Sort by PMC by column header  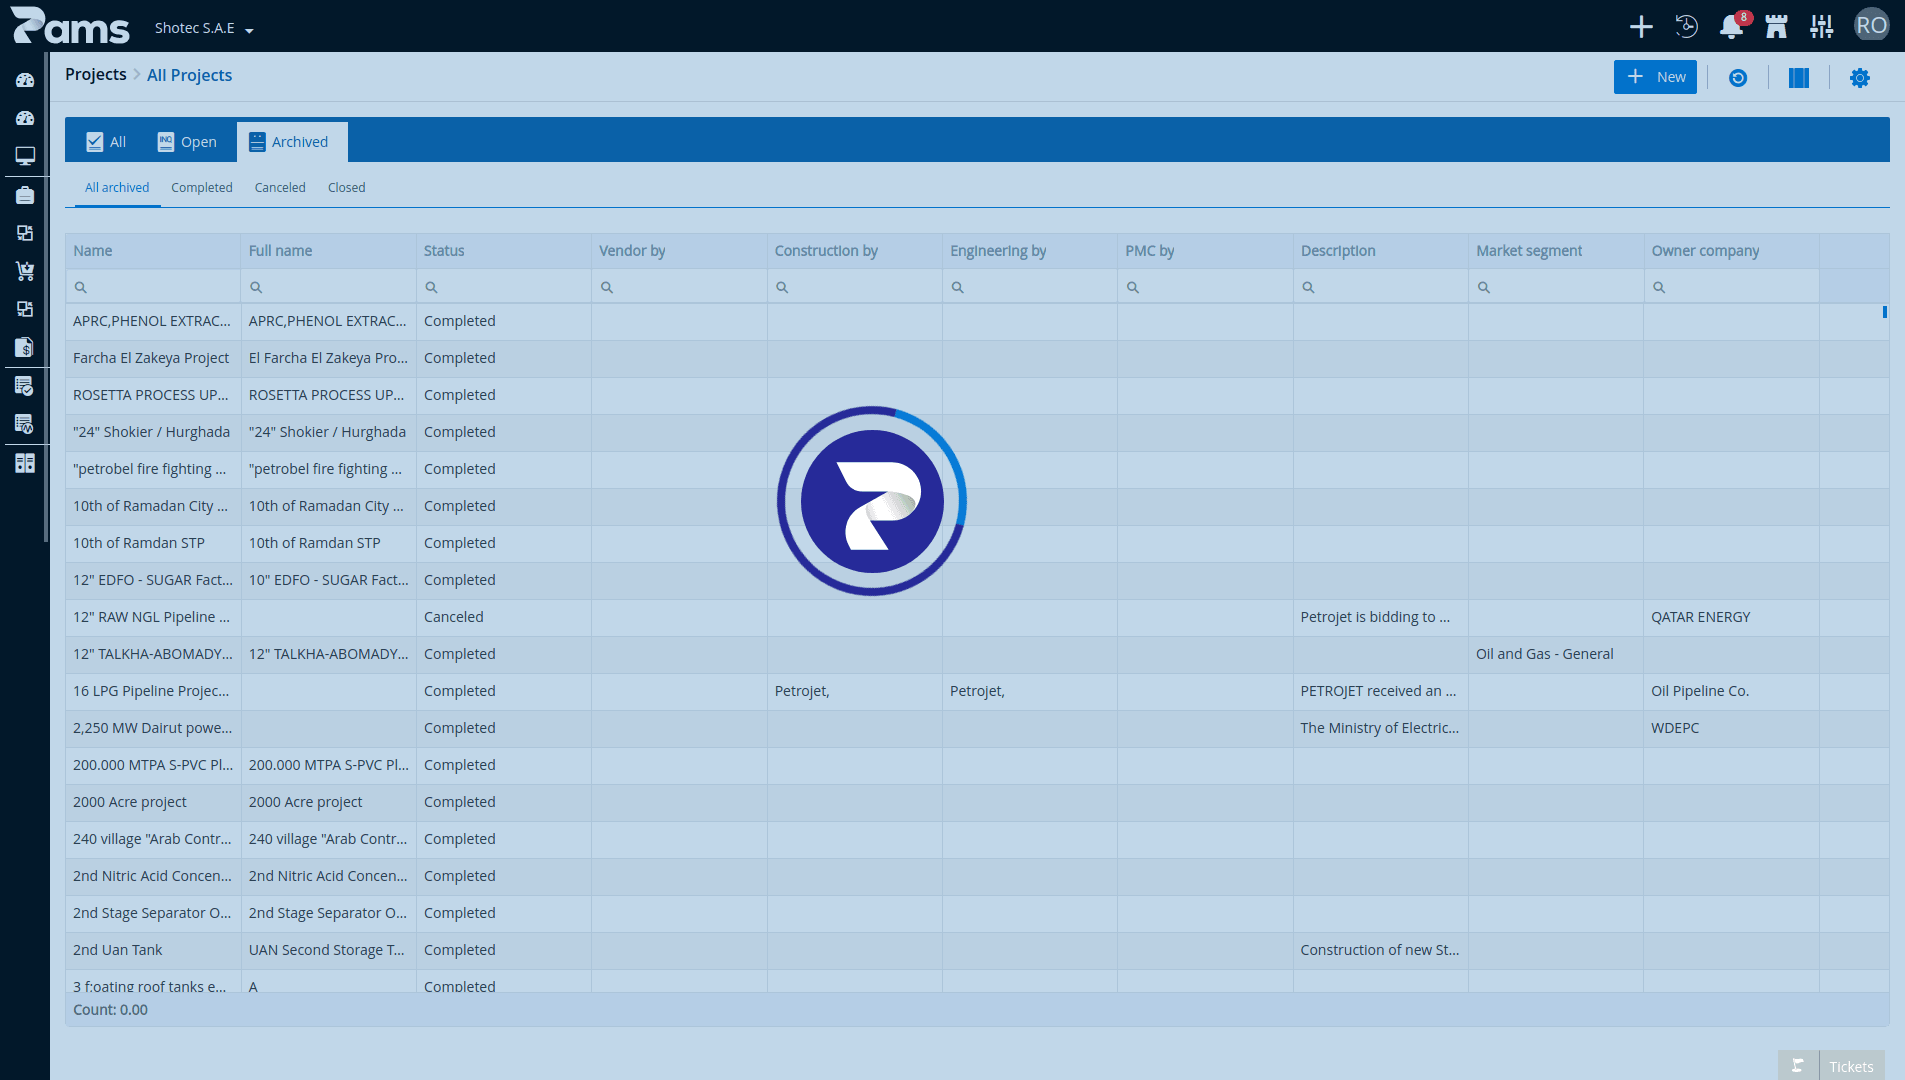coord(1205,251)
